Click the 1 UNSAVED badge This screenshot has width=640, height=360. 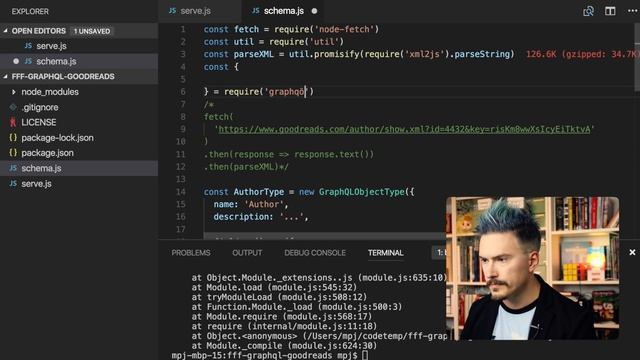pos(92,31)
